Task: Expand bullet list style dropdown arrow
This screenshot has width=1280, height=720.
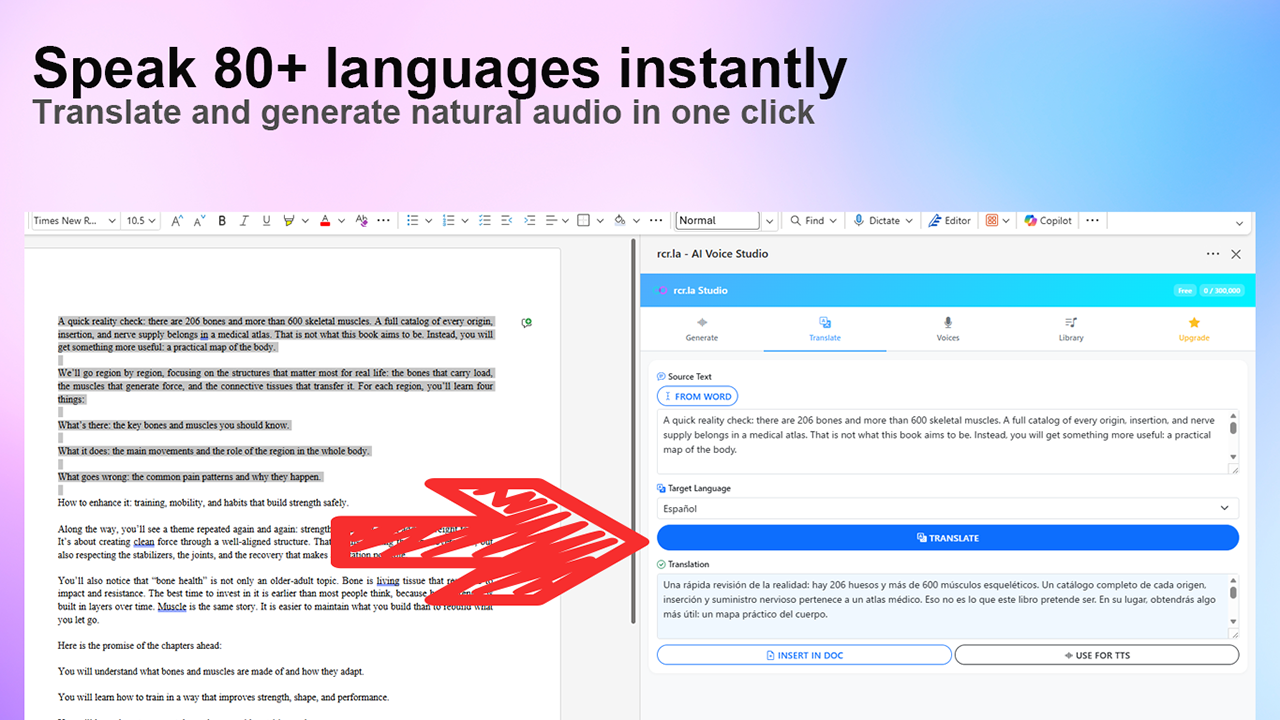Action: (427, 221)
